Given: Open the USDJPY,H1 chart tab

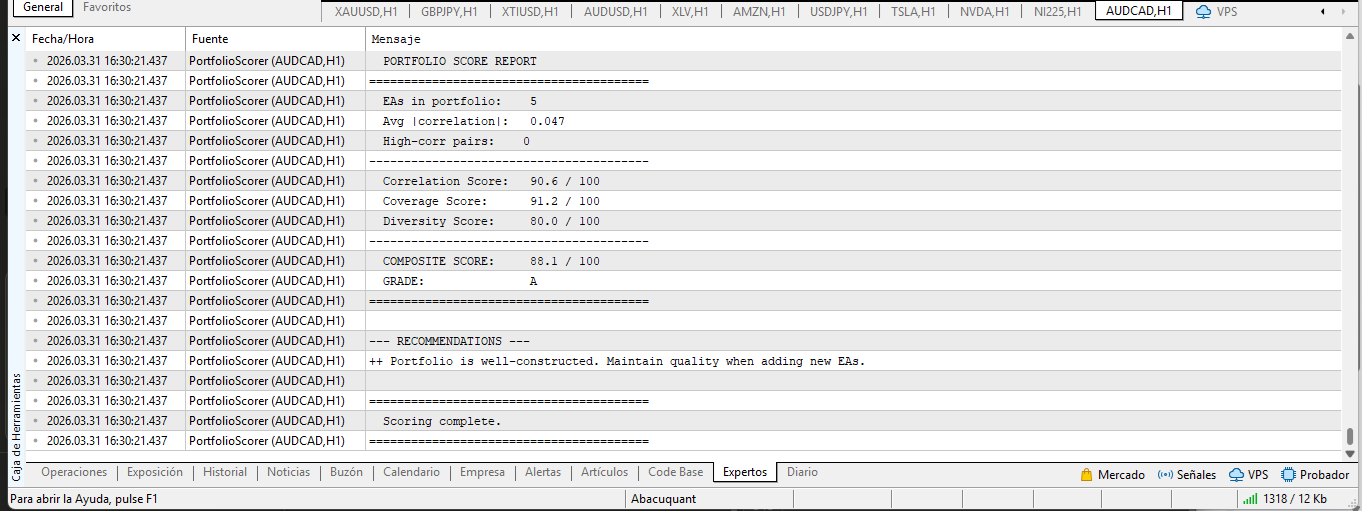Looking at the screenshot, I should 841,12.
